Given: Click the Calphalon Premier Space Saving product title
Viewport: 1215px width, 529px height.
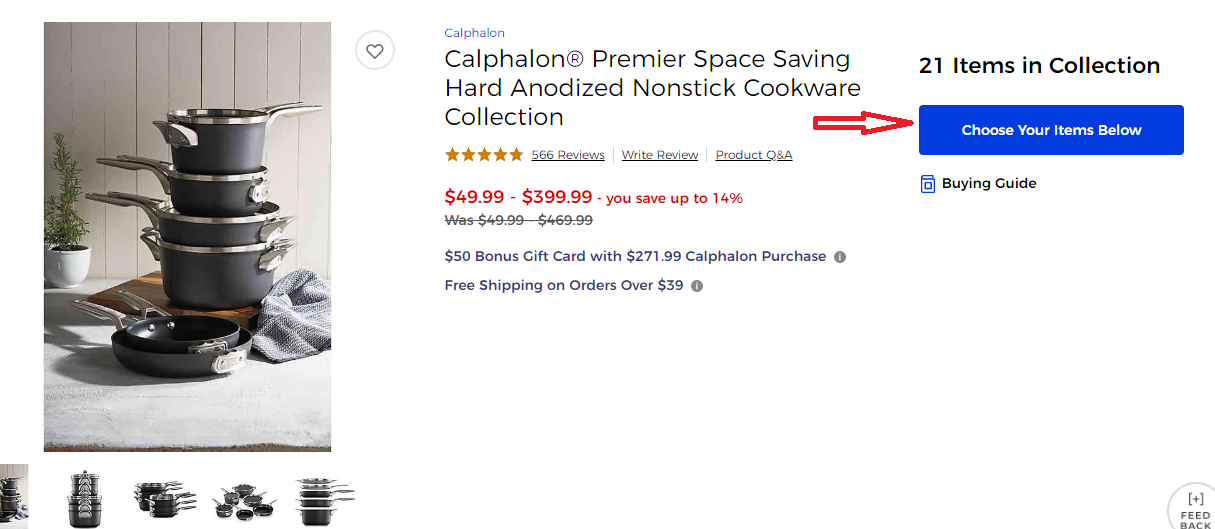Looking at the screenshot, I should tap(652, 88).
